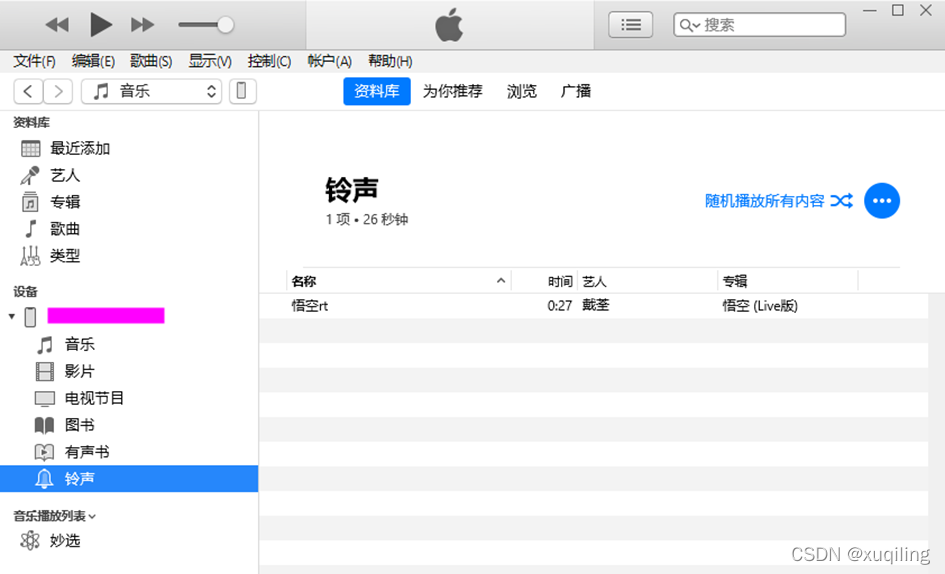The width and height of the screenshot is (945, 574).
Task: Click the 搜索 search field
Action: [759, 25]
